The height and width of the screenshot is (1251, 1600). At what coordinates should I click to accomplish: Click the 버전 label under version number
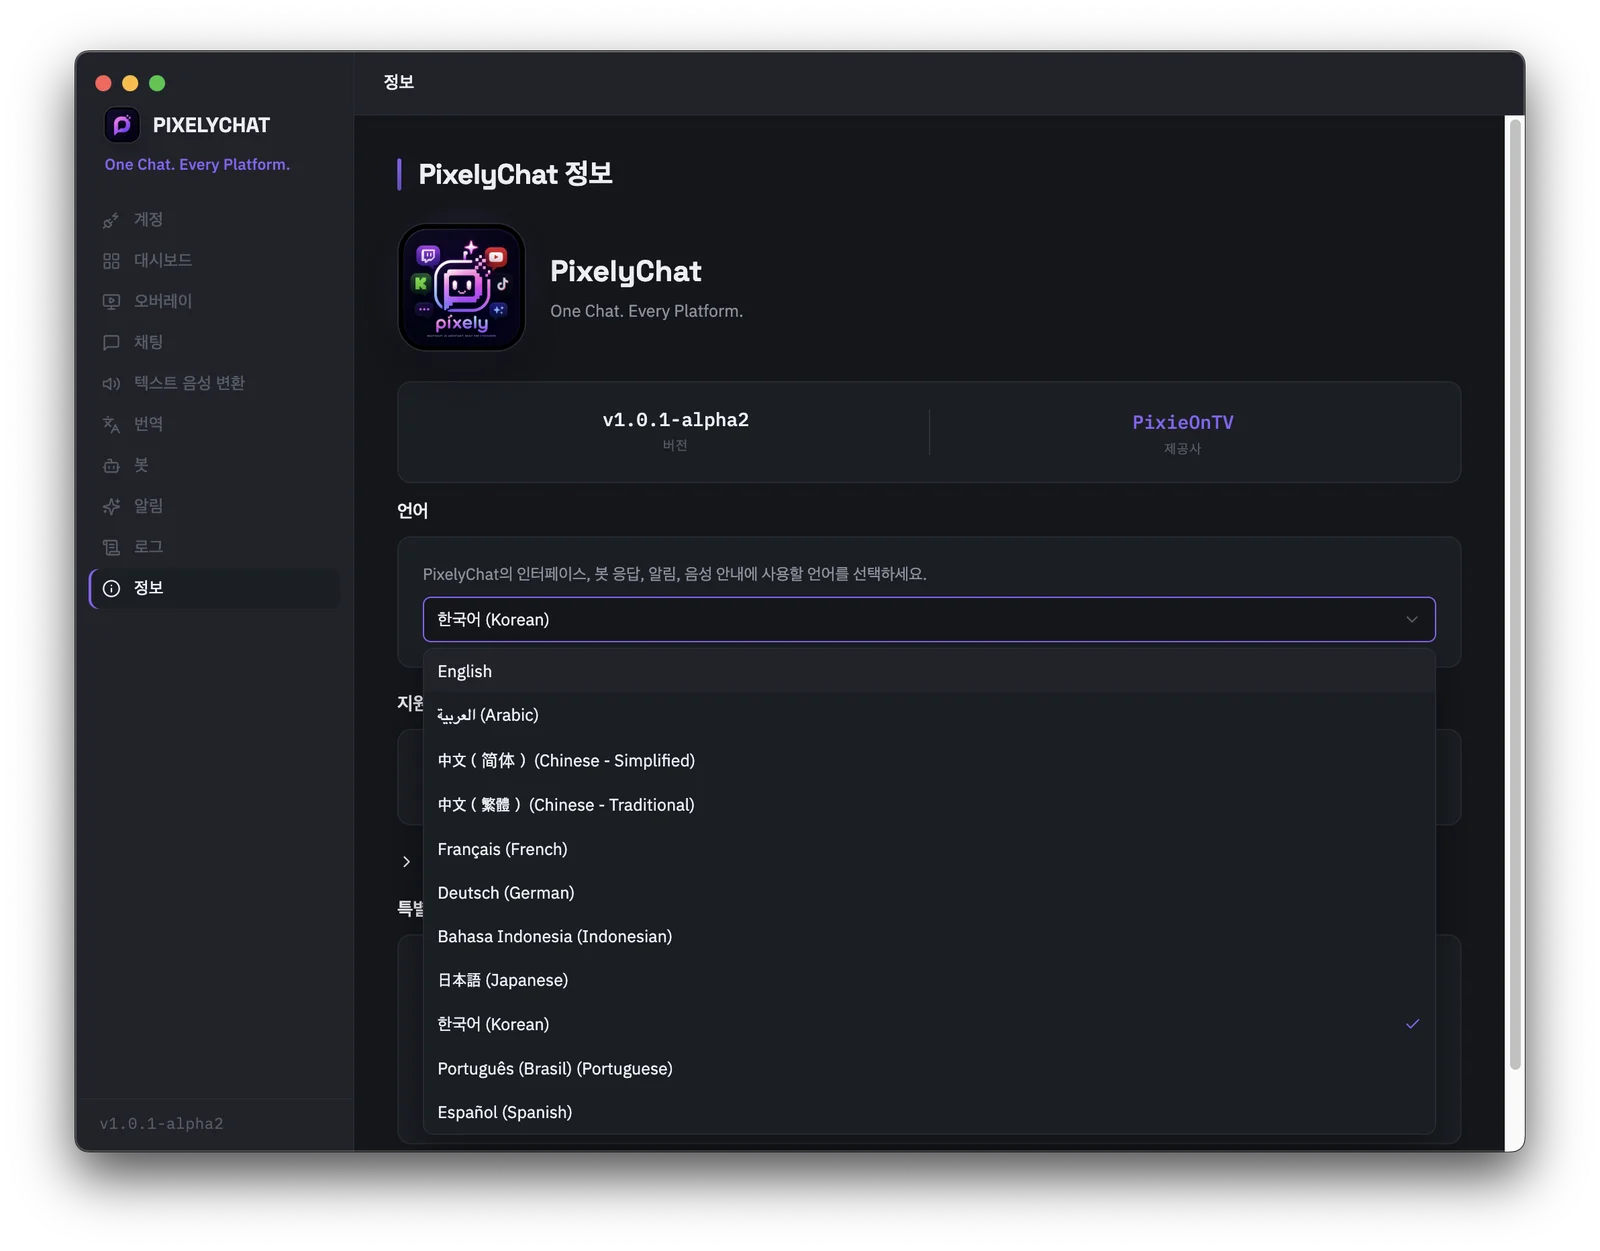click(x=675, y=446)
